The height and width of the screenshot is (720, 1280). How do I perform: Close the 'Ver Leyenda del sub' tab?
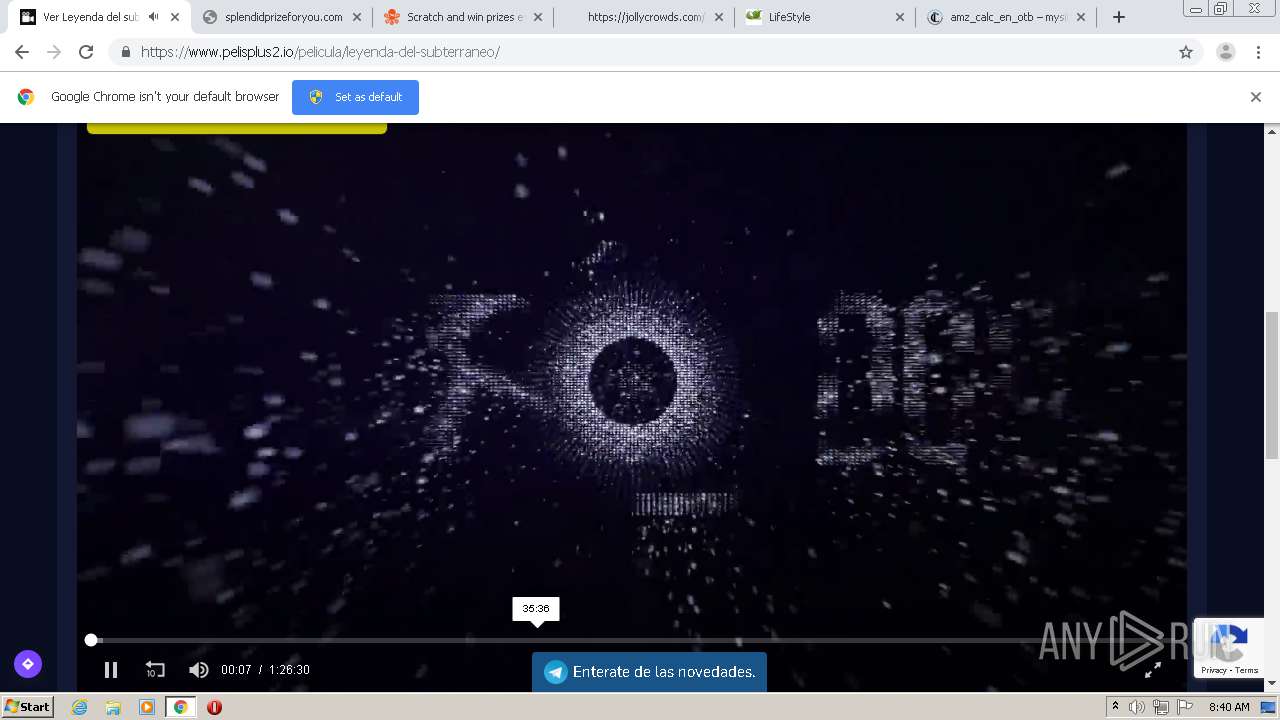(x=175, y=17)
